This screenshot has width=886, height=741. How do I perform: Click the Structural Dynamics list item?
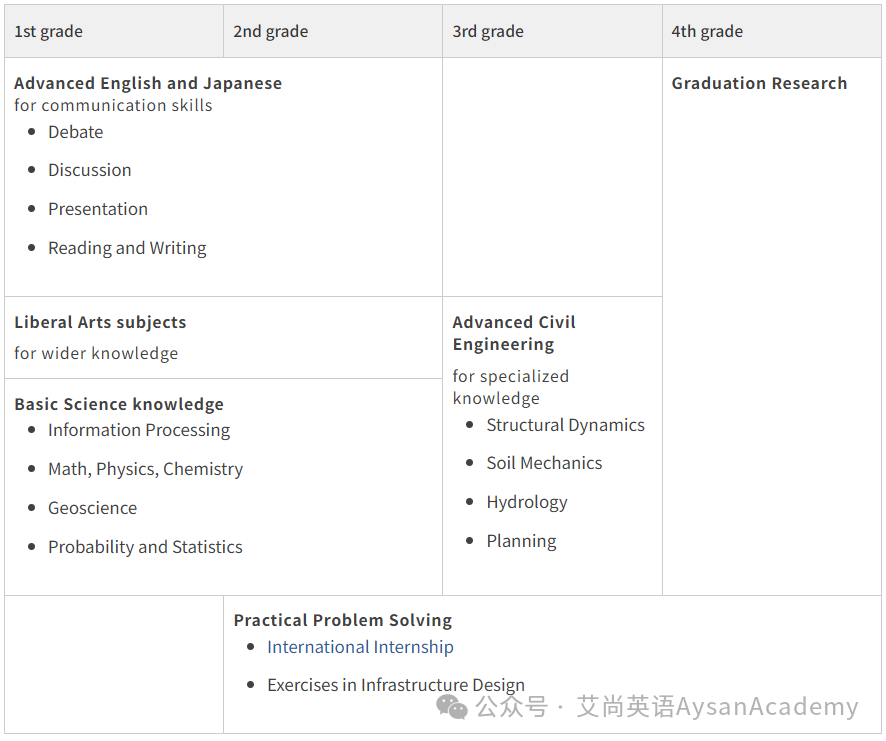566,425
